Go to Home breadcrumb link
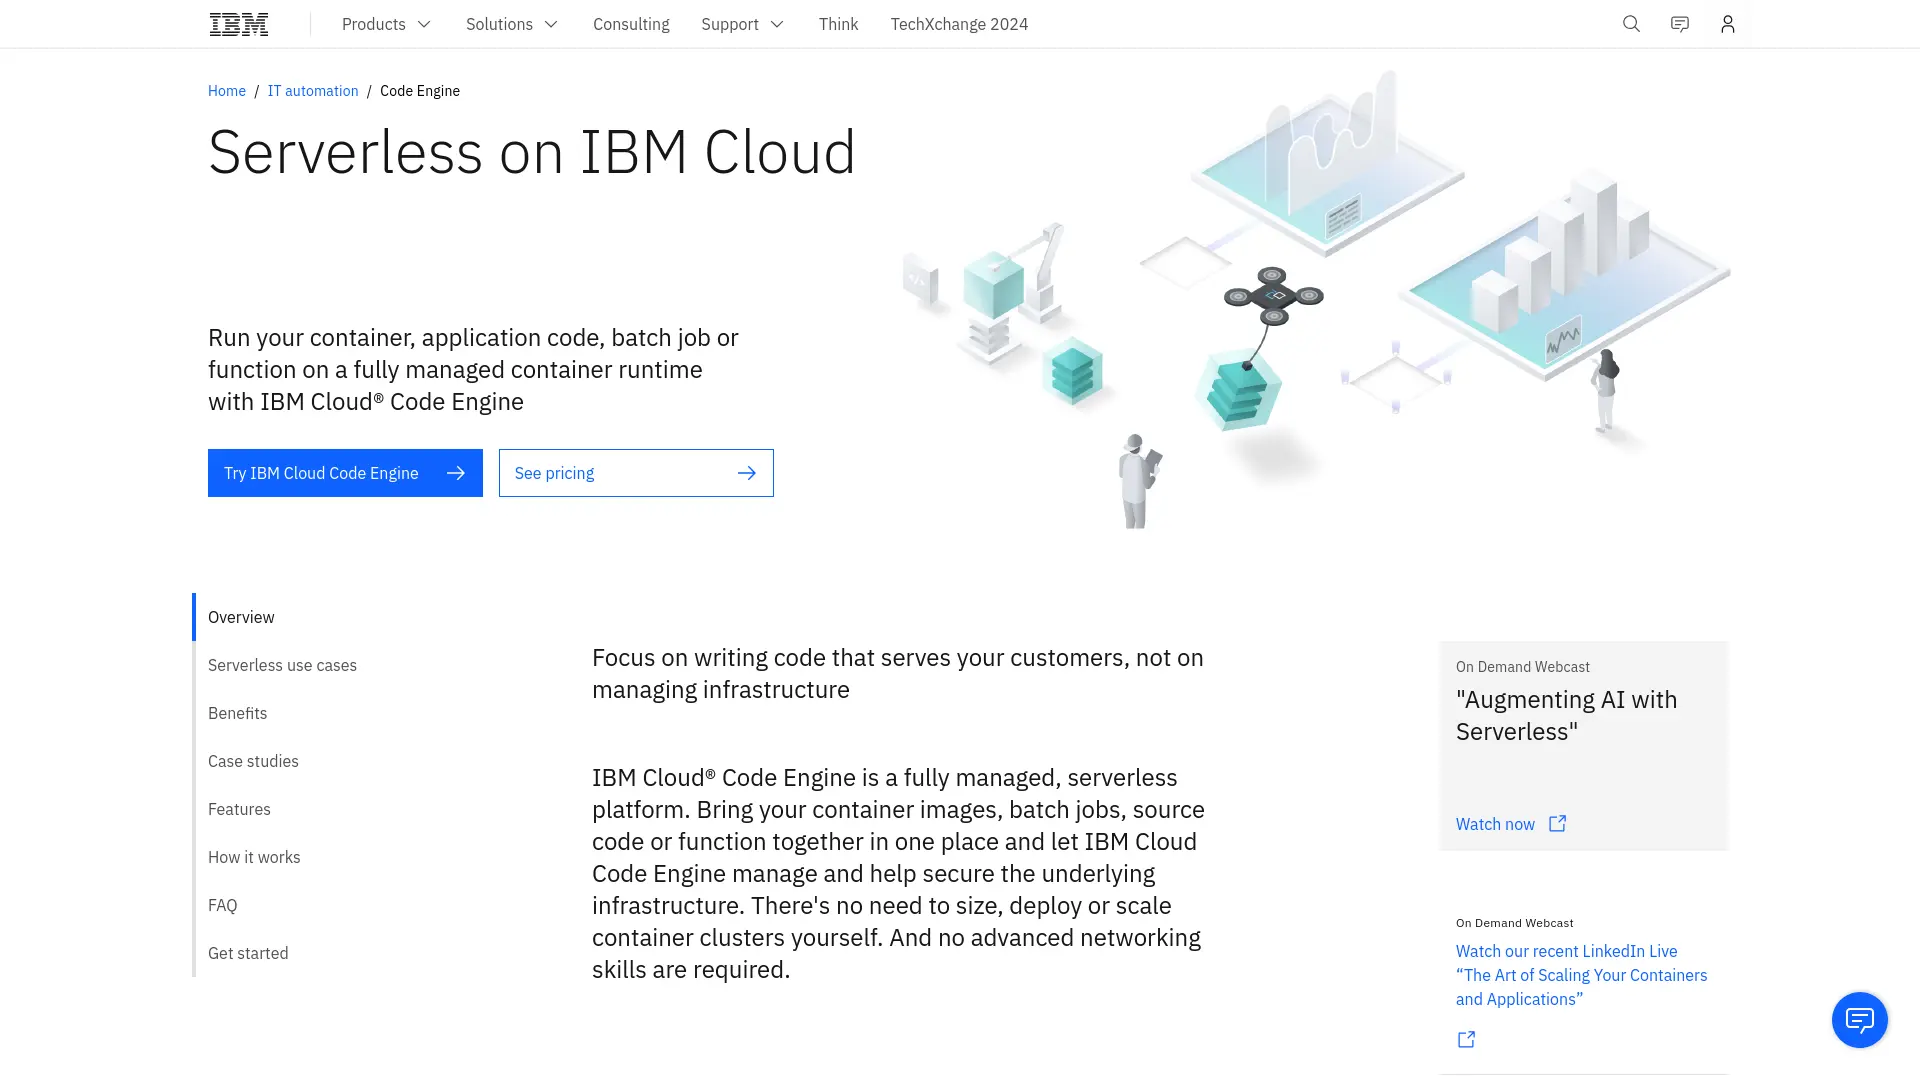Viewport: 1920px width, 1080px height. pyautogui.click(x=227, y=91)
